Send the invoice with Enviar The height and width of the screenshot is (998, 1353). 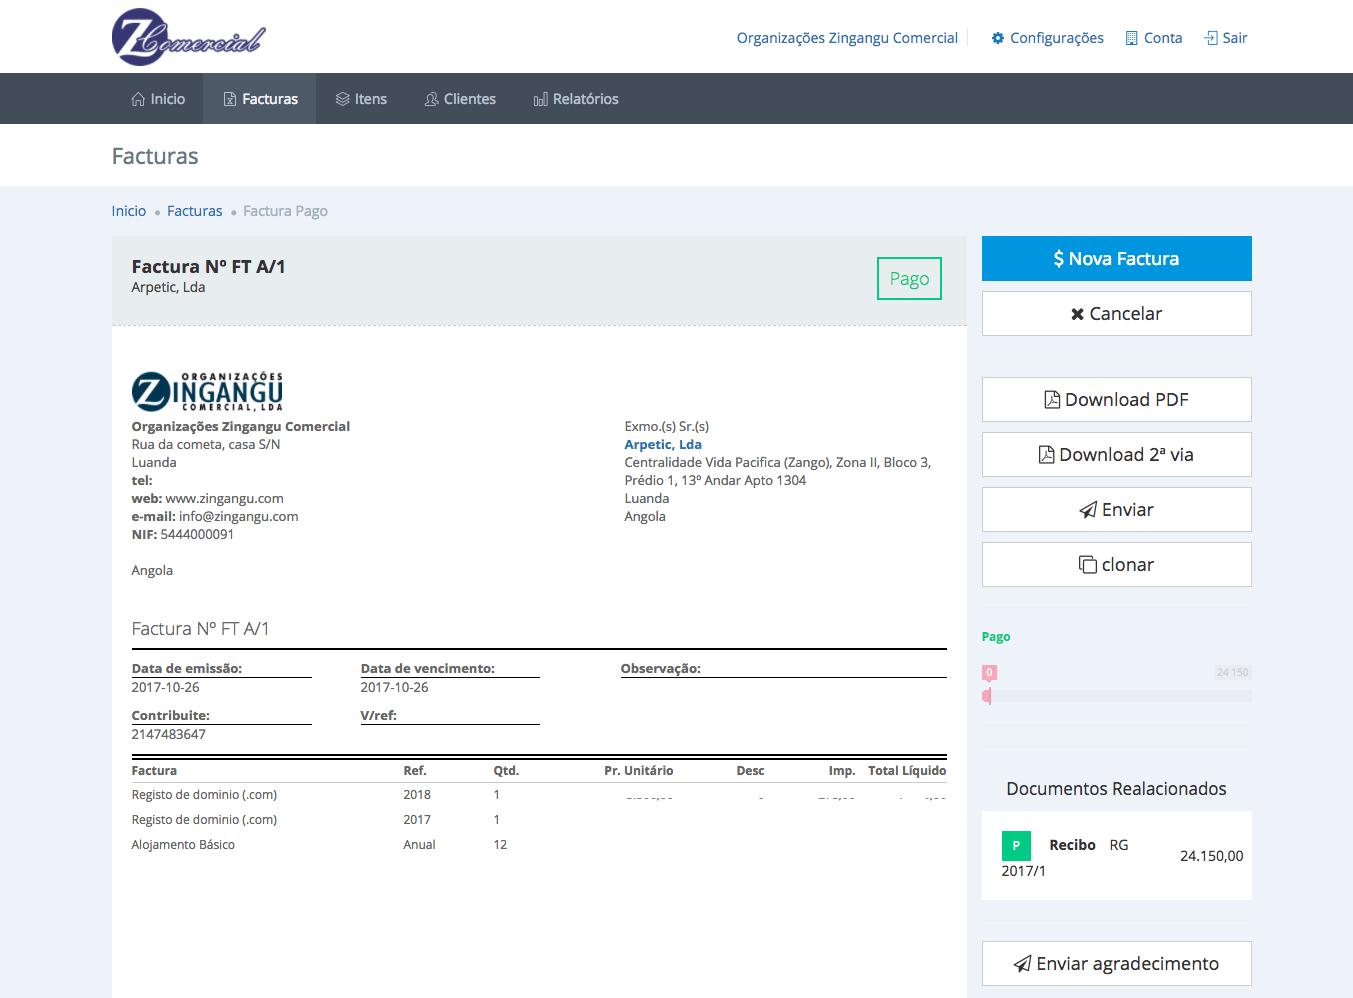point(1116,510)
